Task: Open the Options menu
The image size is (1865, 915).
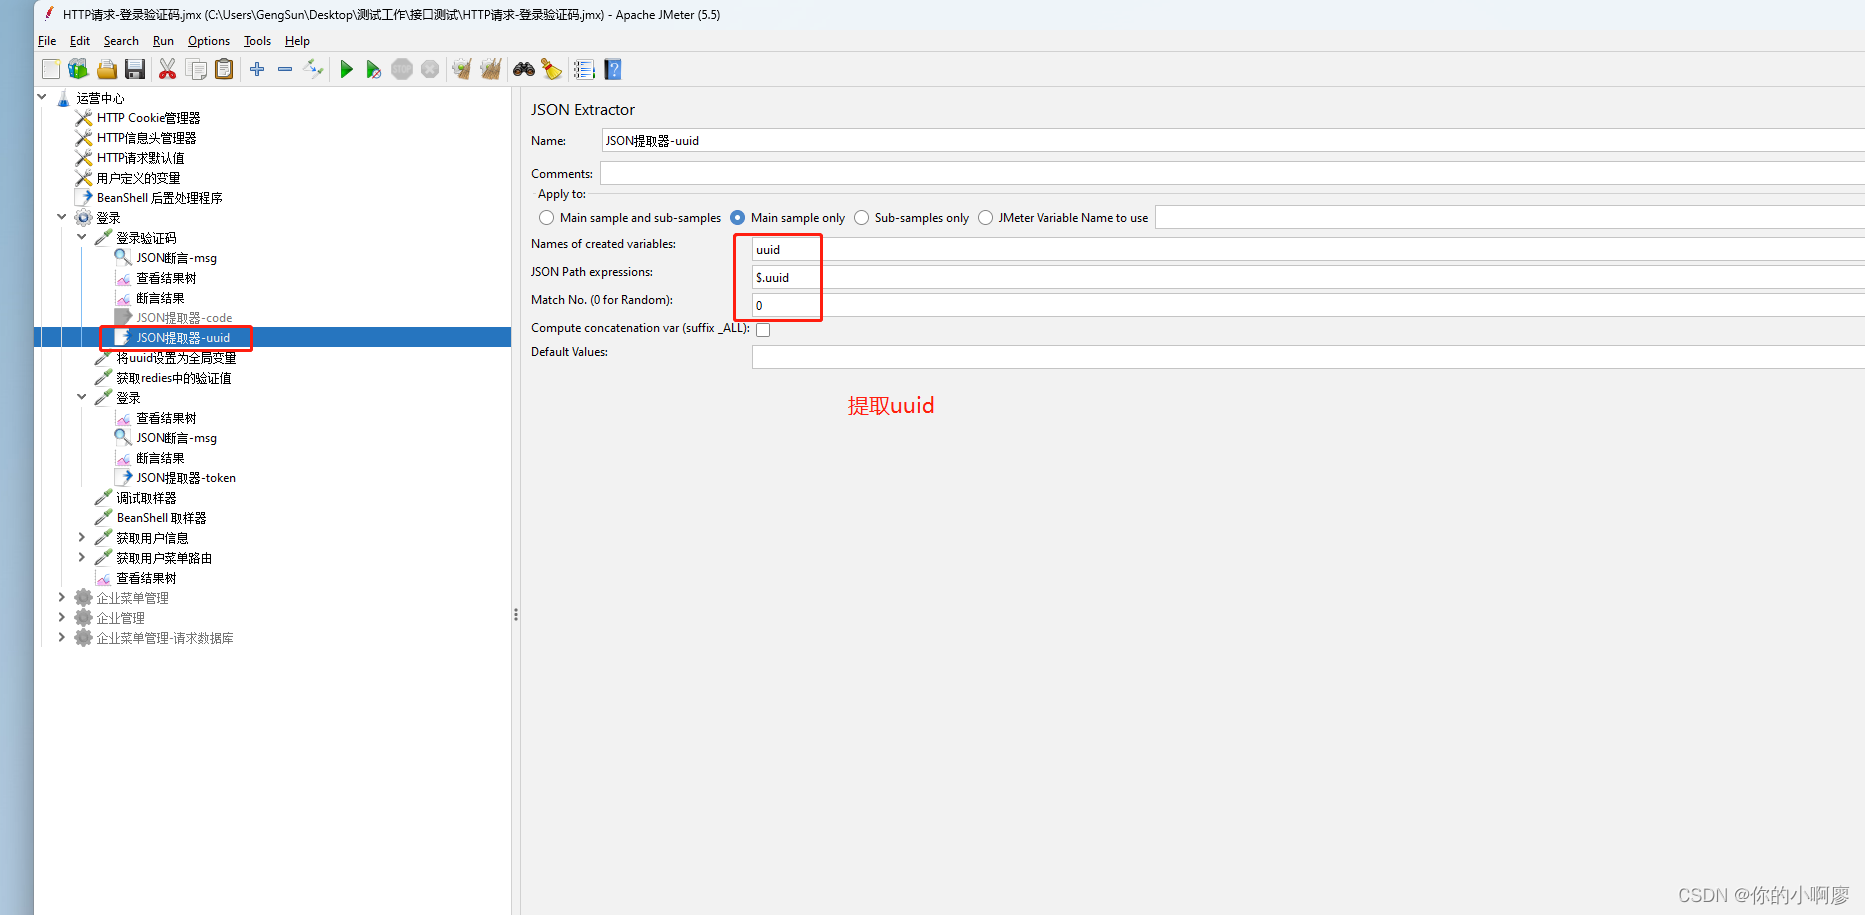Action: pos(209,41)
